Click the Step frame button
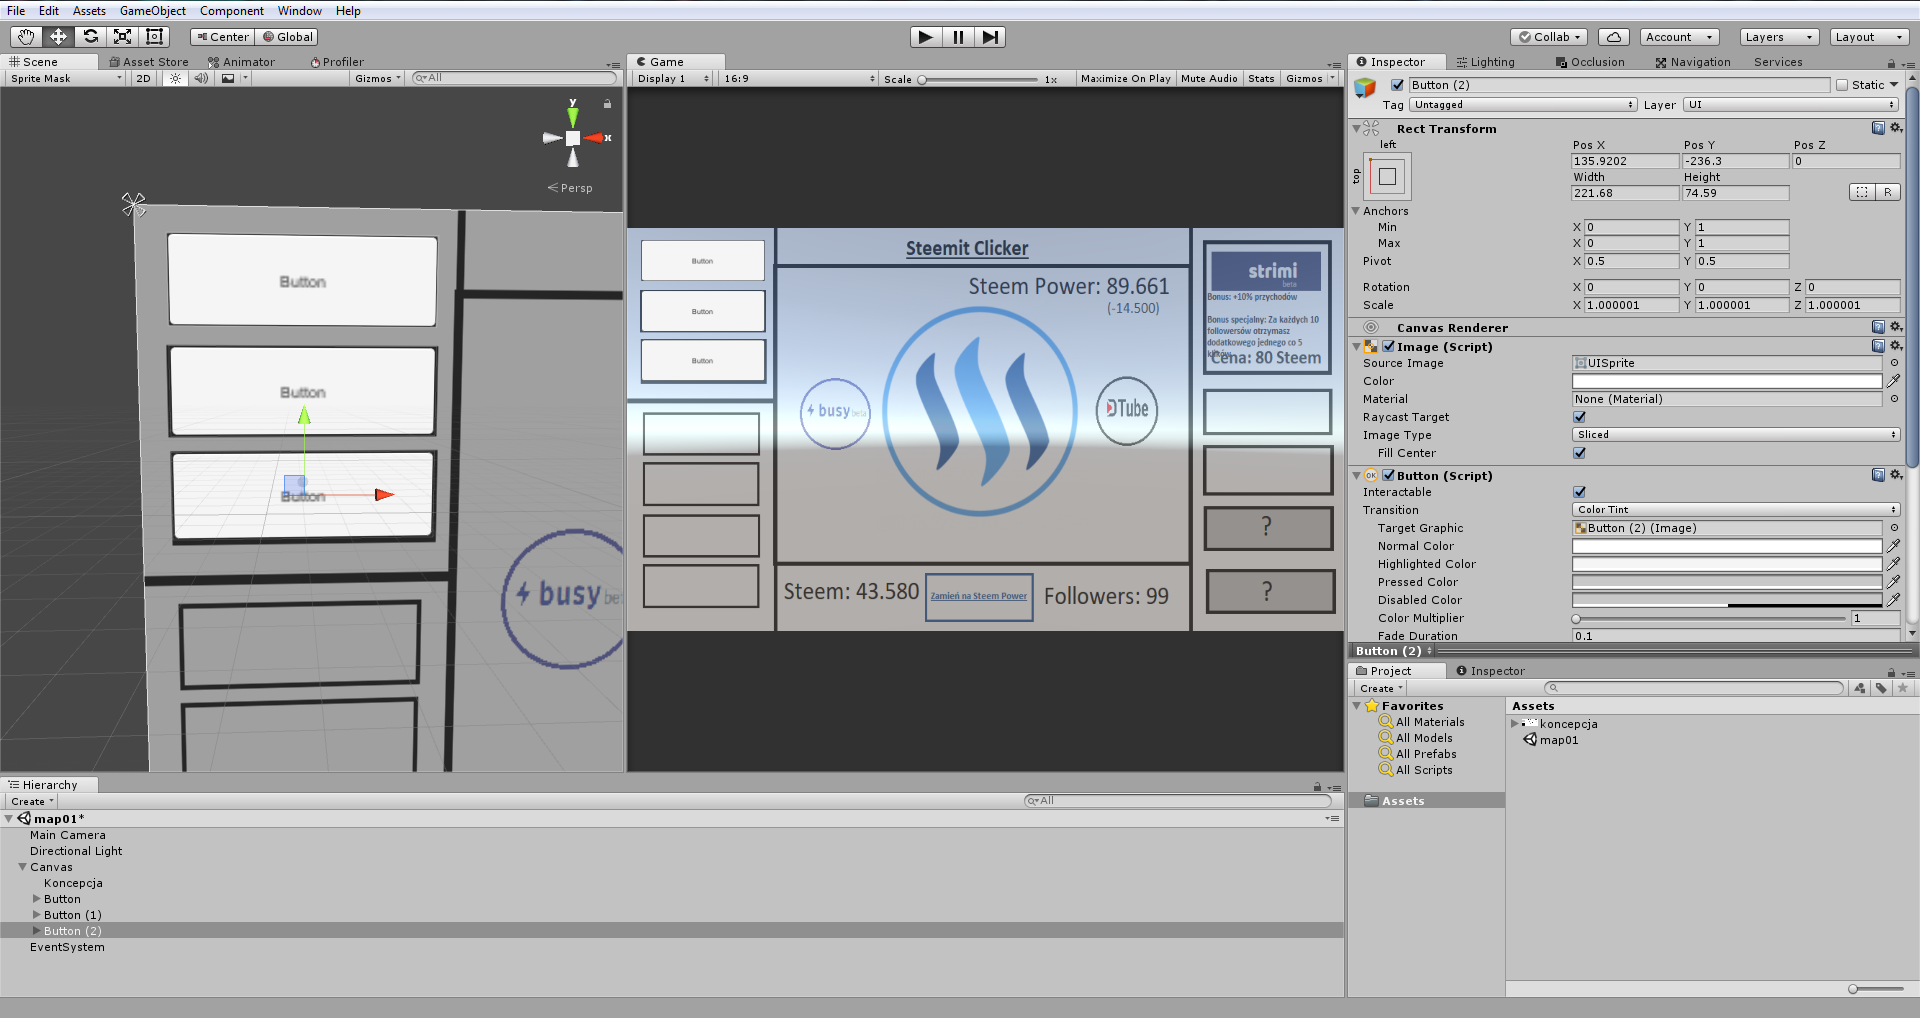Image resolution: width=1920 pixels, height=1018 pixels. (x=990, y=37)
